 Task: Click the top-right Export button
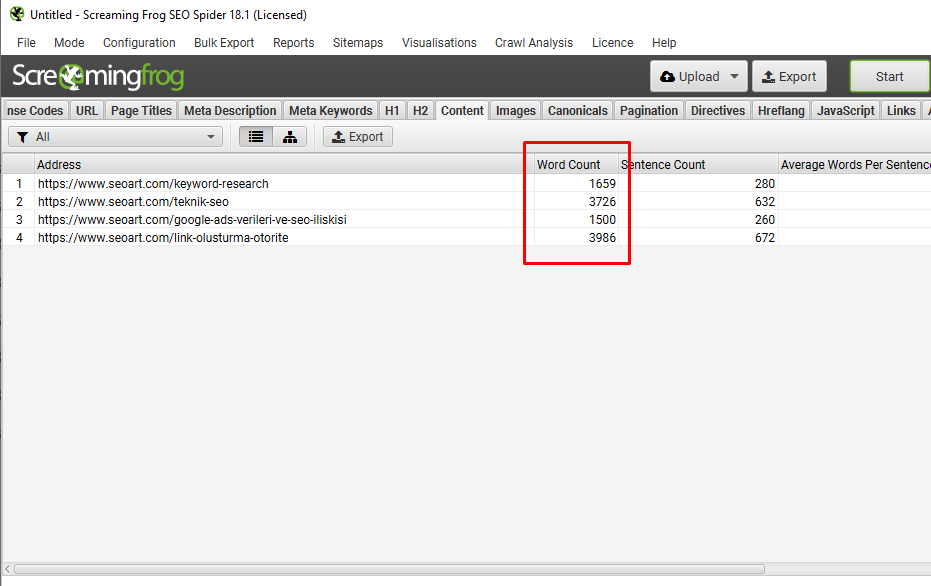[788, 77]
